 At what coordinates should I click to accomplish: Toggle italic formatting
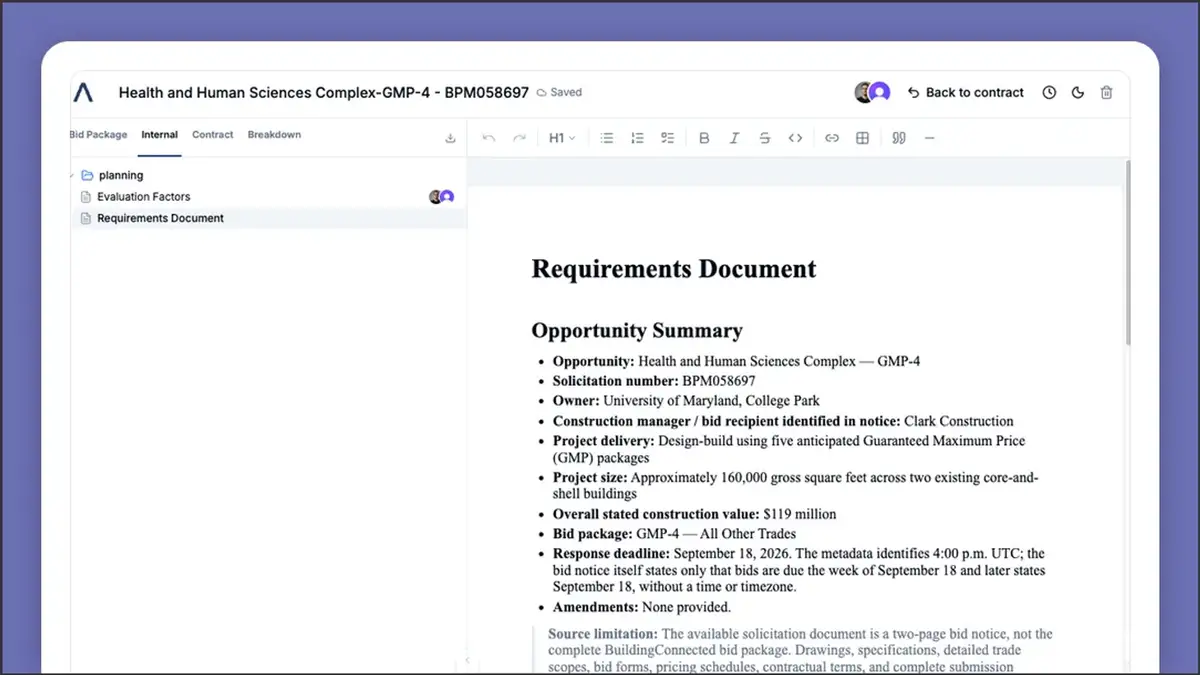[734, 138]
